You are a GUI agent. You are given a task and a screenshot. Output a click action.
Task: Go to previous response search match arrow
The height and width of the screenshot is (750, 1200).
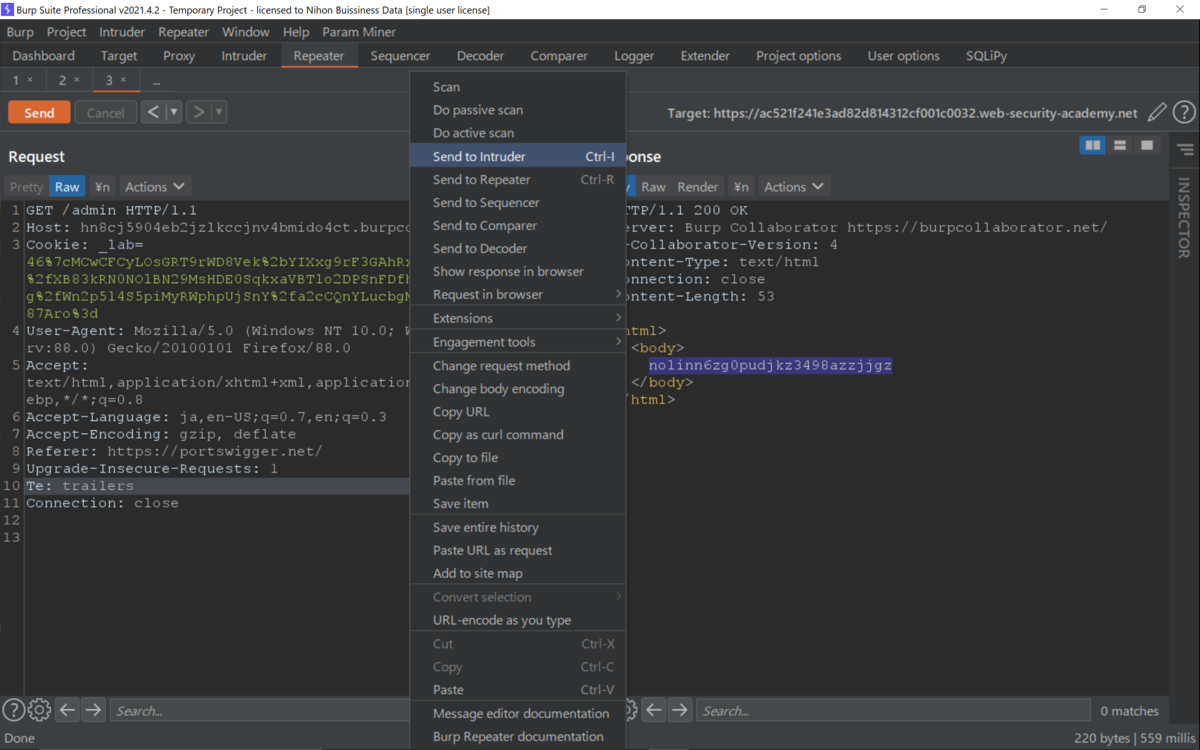654,710
